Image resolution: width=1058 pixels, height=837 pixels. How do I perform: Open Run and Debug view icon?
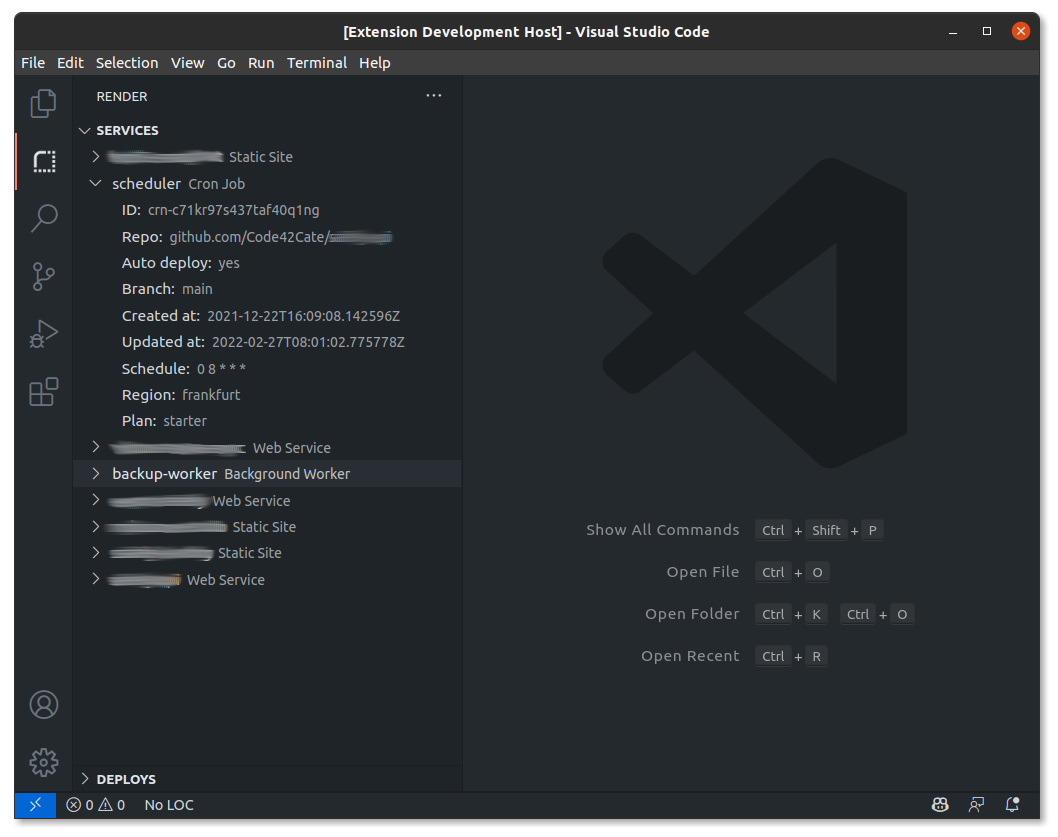pos(44,333)
